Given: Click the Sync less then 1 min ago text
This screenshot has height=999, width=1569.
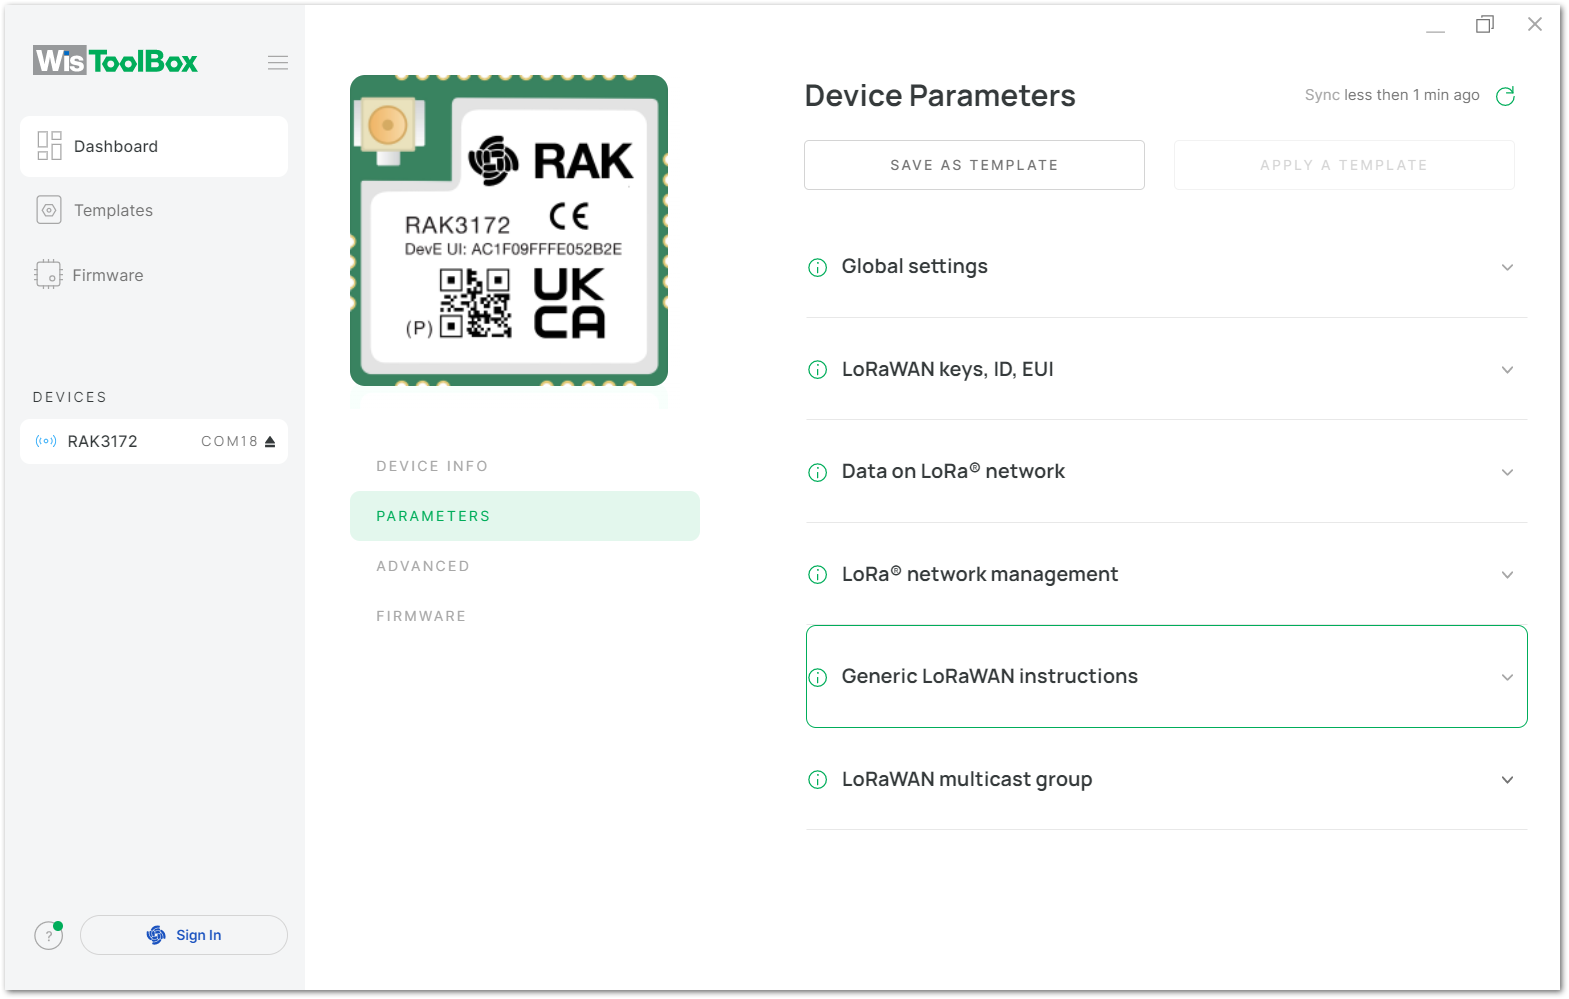Looking at the screenshot, I should coord(1392,95).
